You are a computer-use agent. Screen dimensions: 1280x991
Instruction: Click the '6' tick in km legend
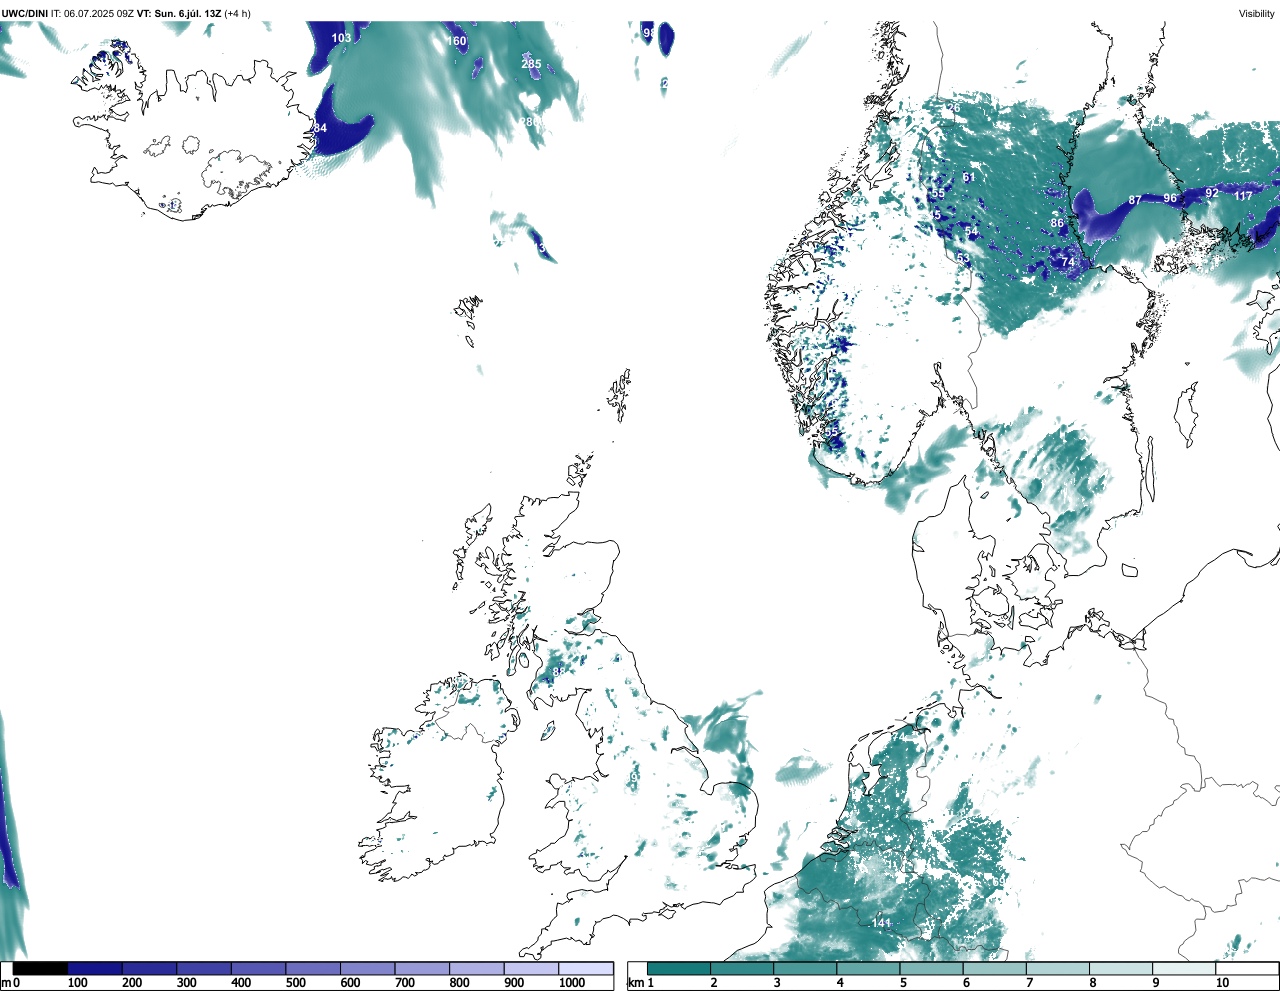pyautogui.click(x=966, y=983)
